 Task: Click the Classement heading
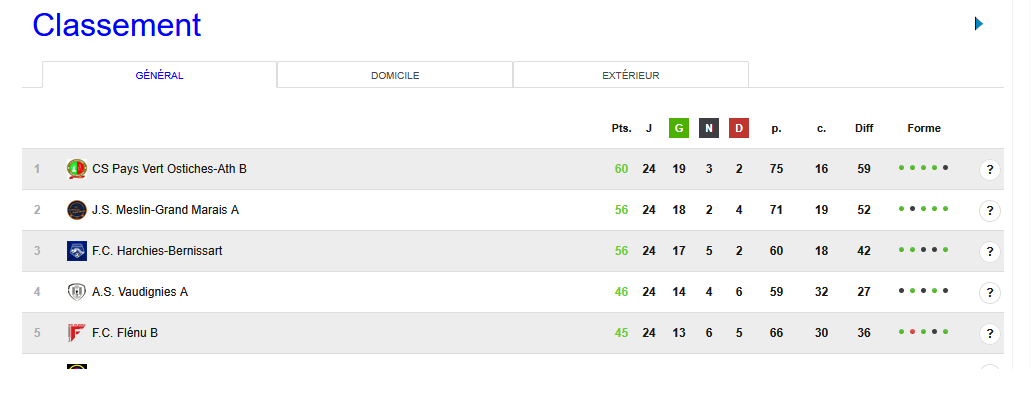point(116,25)
